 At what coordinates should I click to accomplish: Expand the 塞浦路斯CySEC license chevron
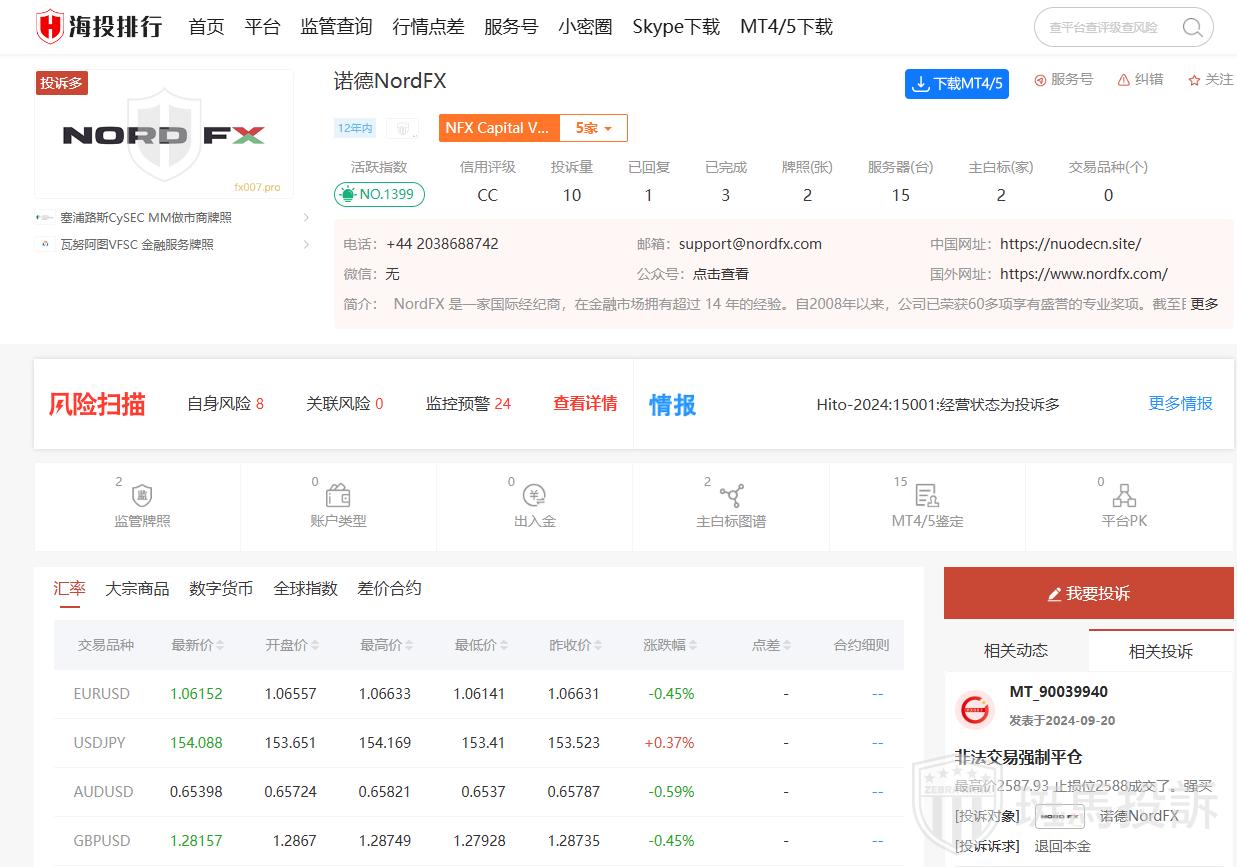pyautogui.click(x=306, y=217)
